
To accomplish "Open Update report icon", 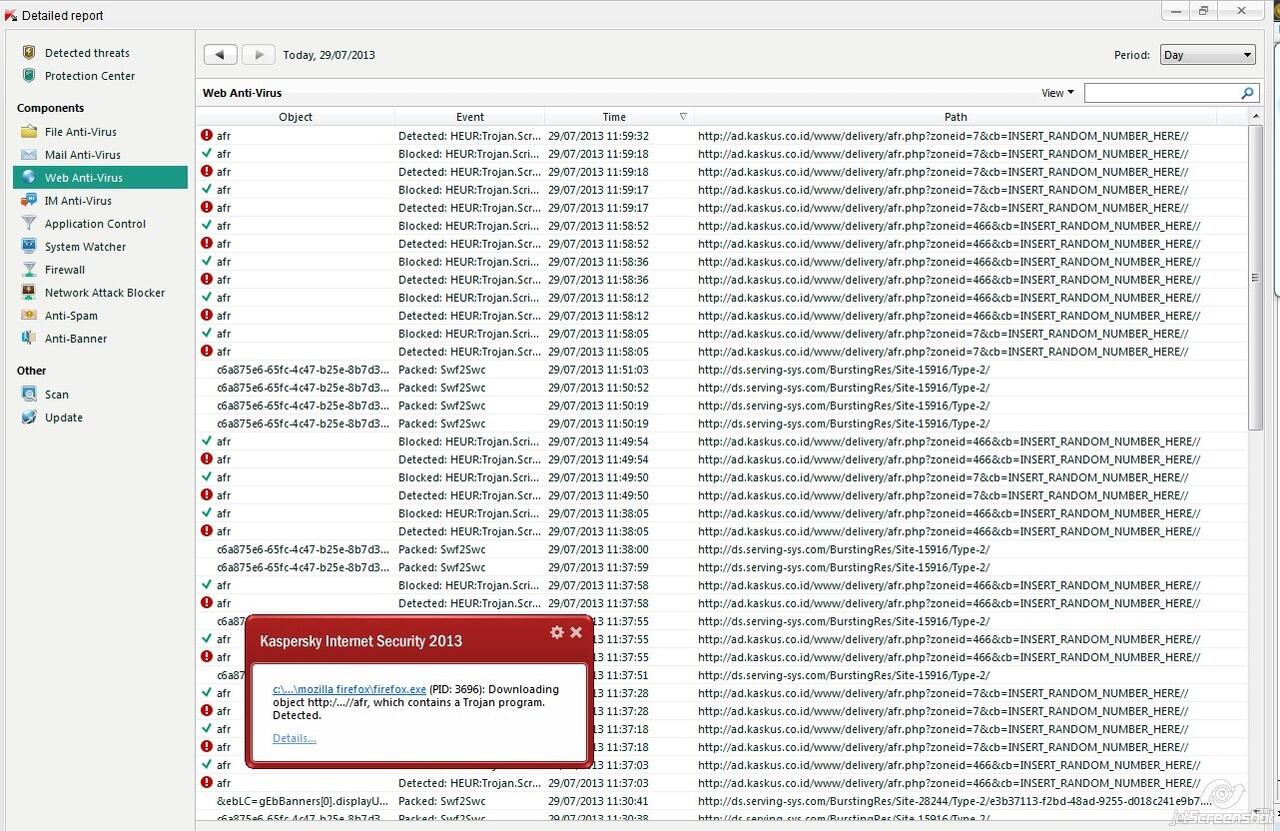I will [29, 418].
